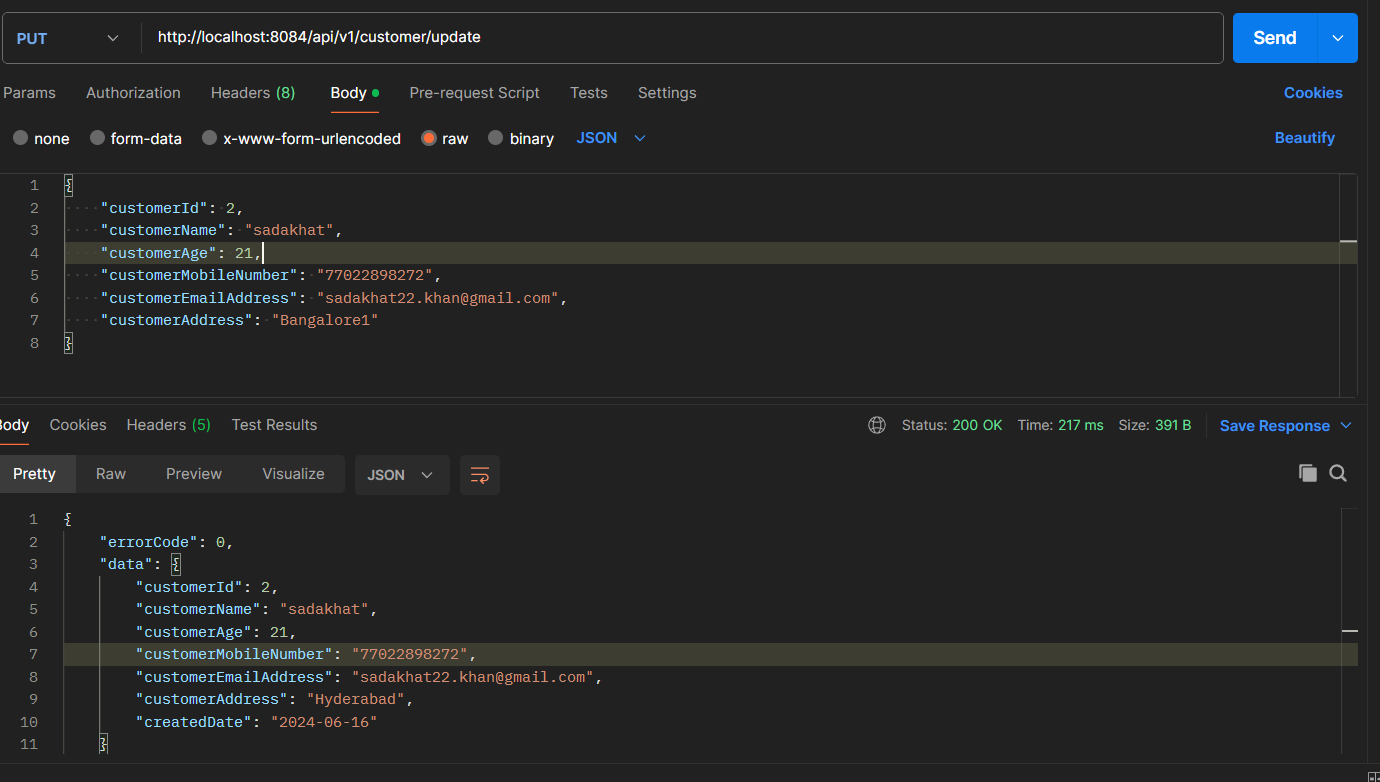Collapse the data object fold bracket in response
The image size is (1380, 782).
pos(176,565)
